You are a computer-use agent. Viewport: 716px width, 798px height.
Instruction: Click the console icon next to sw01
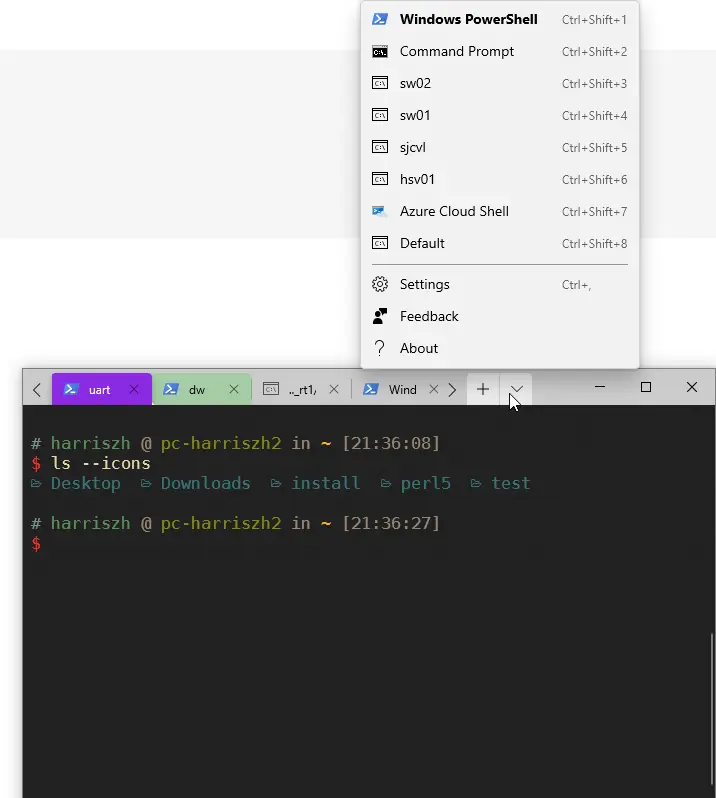380,115
